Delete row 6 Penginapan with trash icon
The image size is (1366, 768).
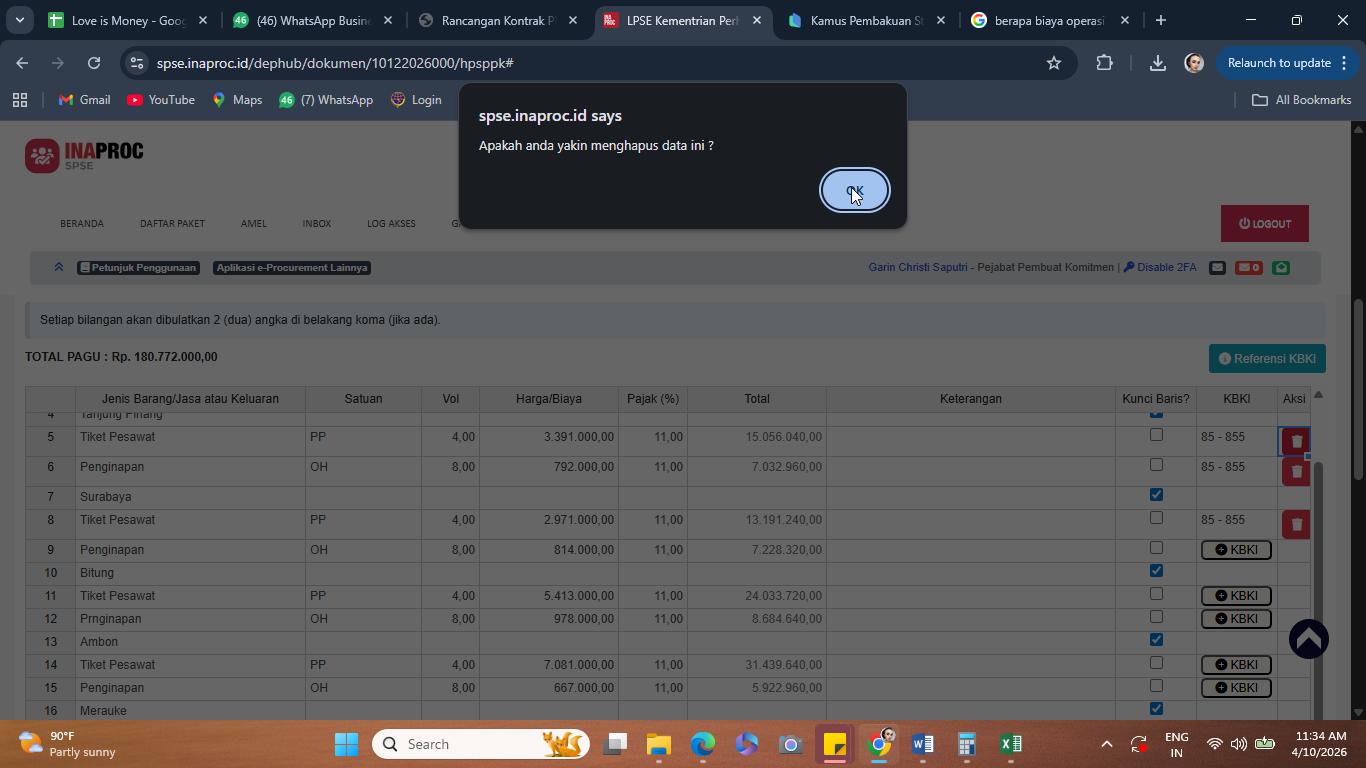[x=1296, y=471]
